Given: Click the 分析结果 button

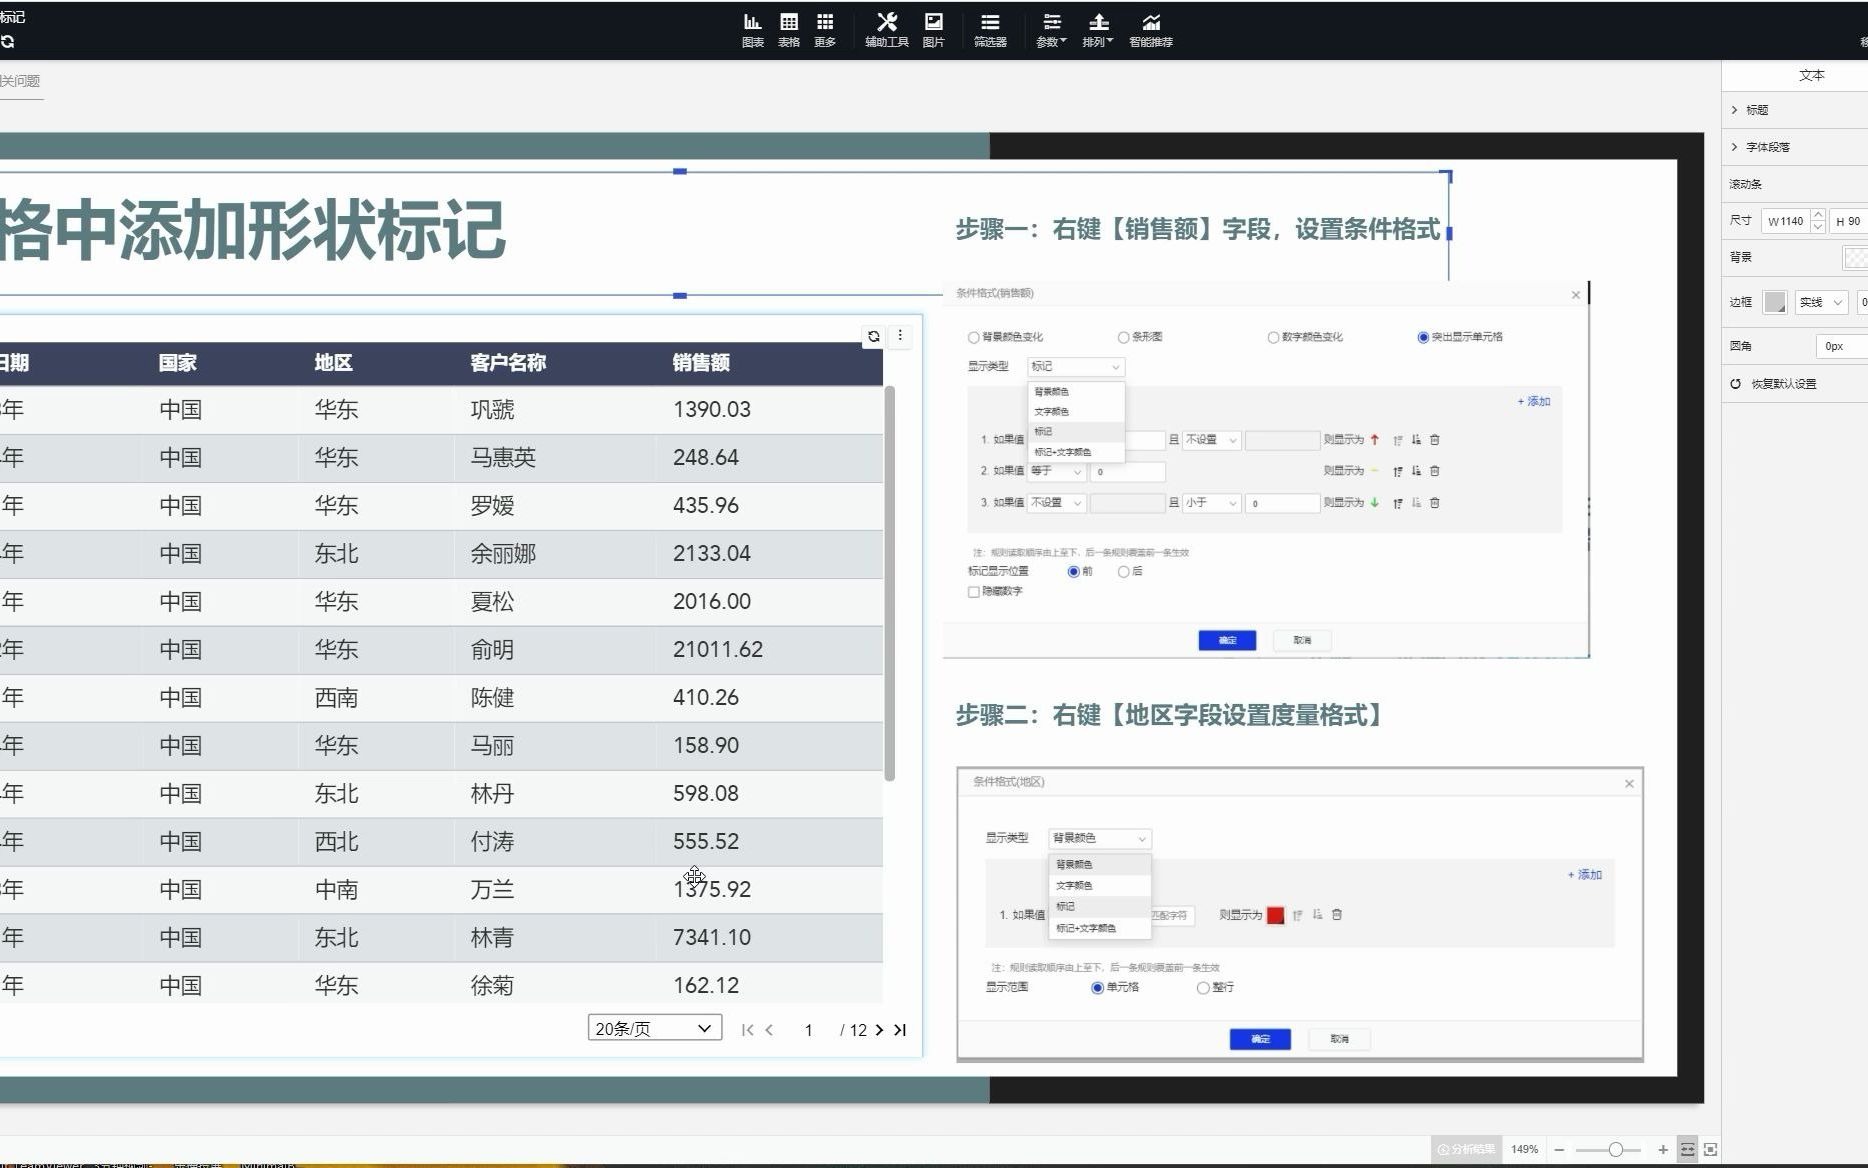Looking at the screenshot, I should point(1466,1150).
